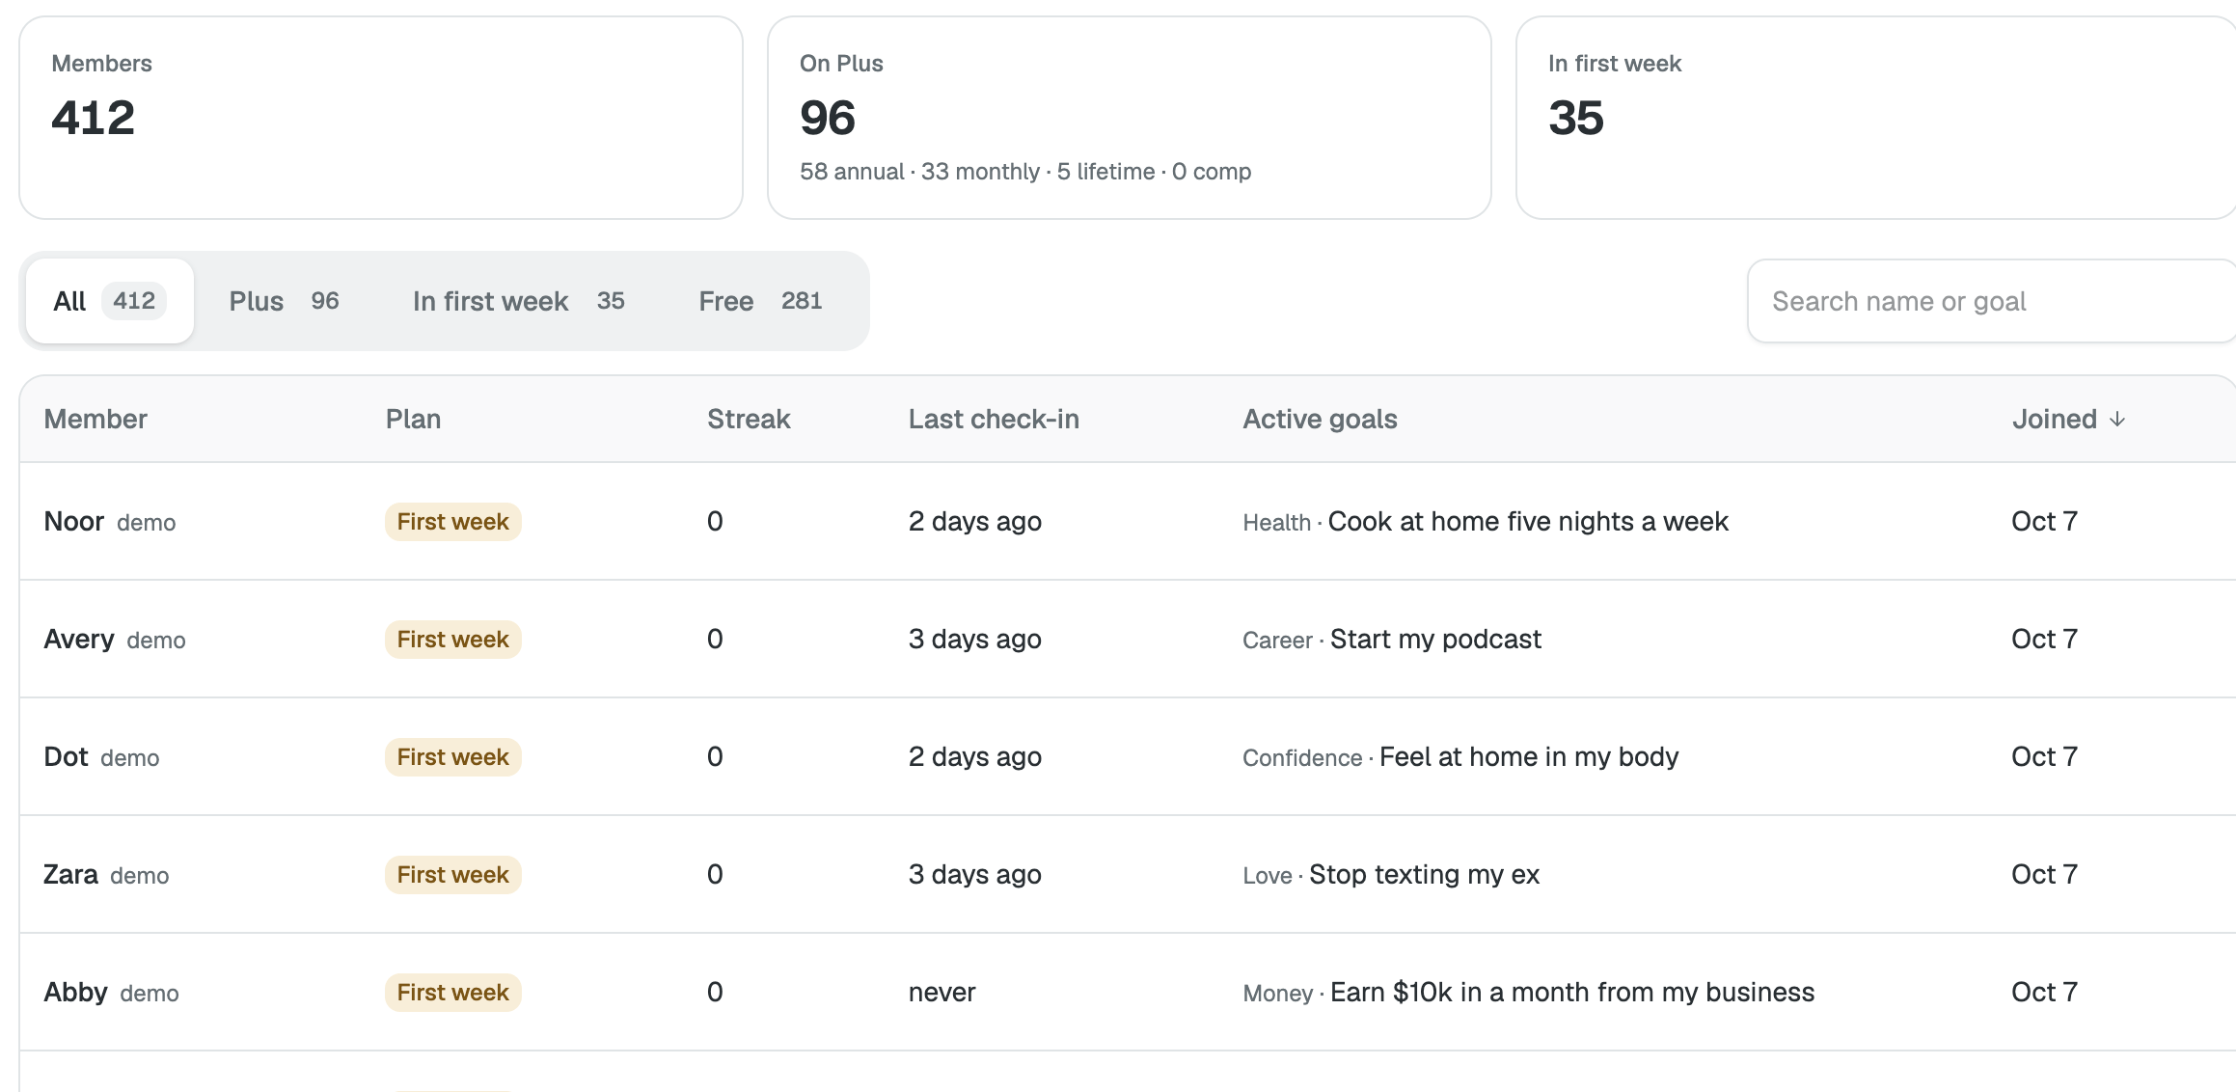
Task: Sort by the Plan column header
Action: click(413, 419)
